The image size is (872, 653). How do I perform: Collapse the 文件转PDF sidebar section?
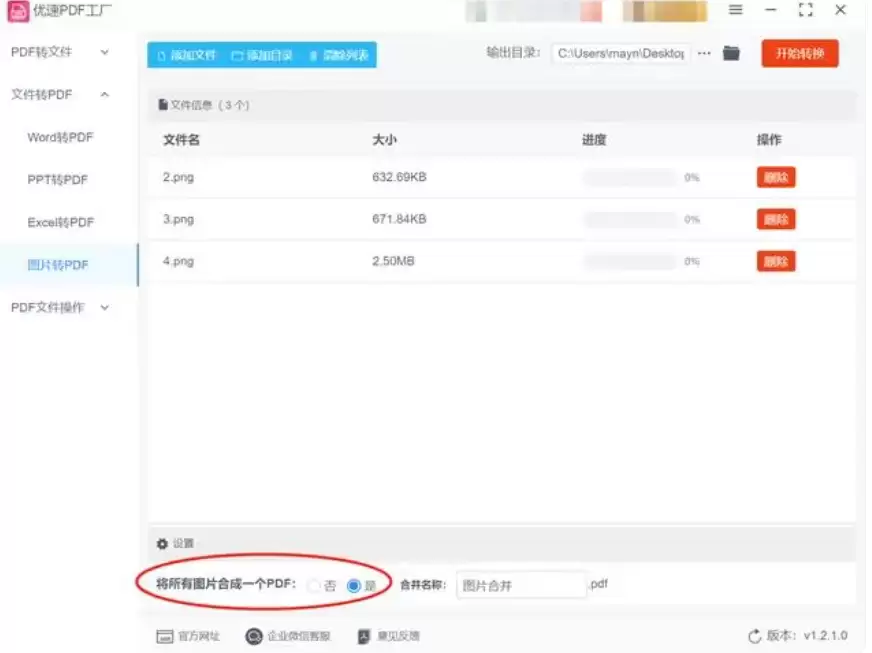pos(104,95)
